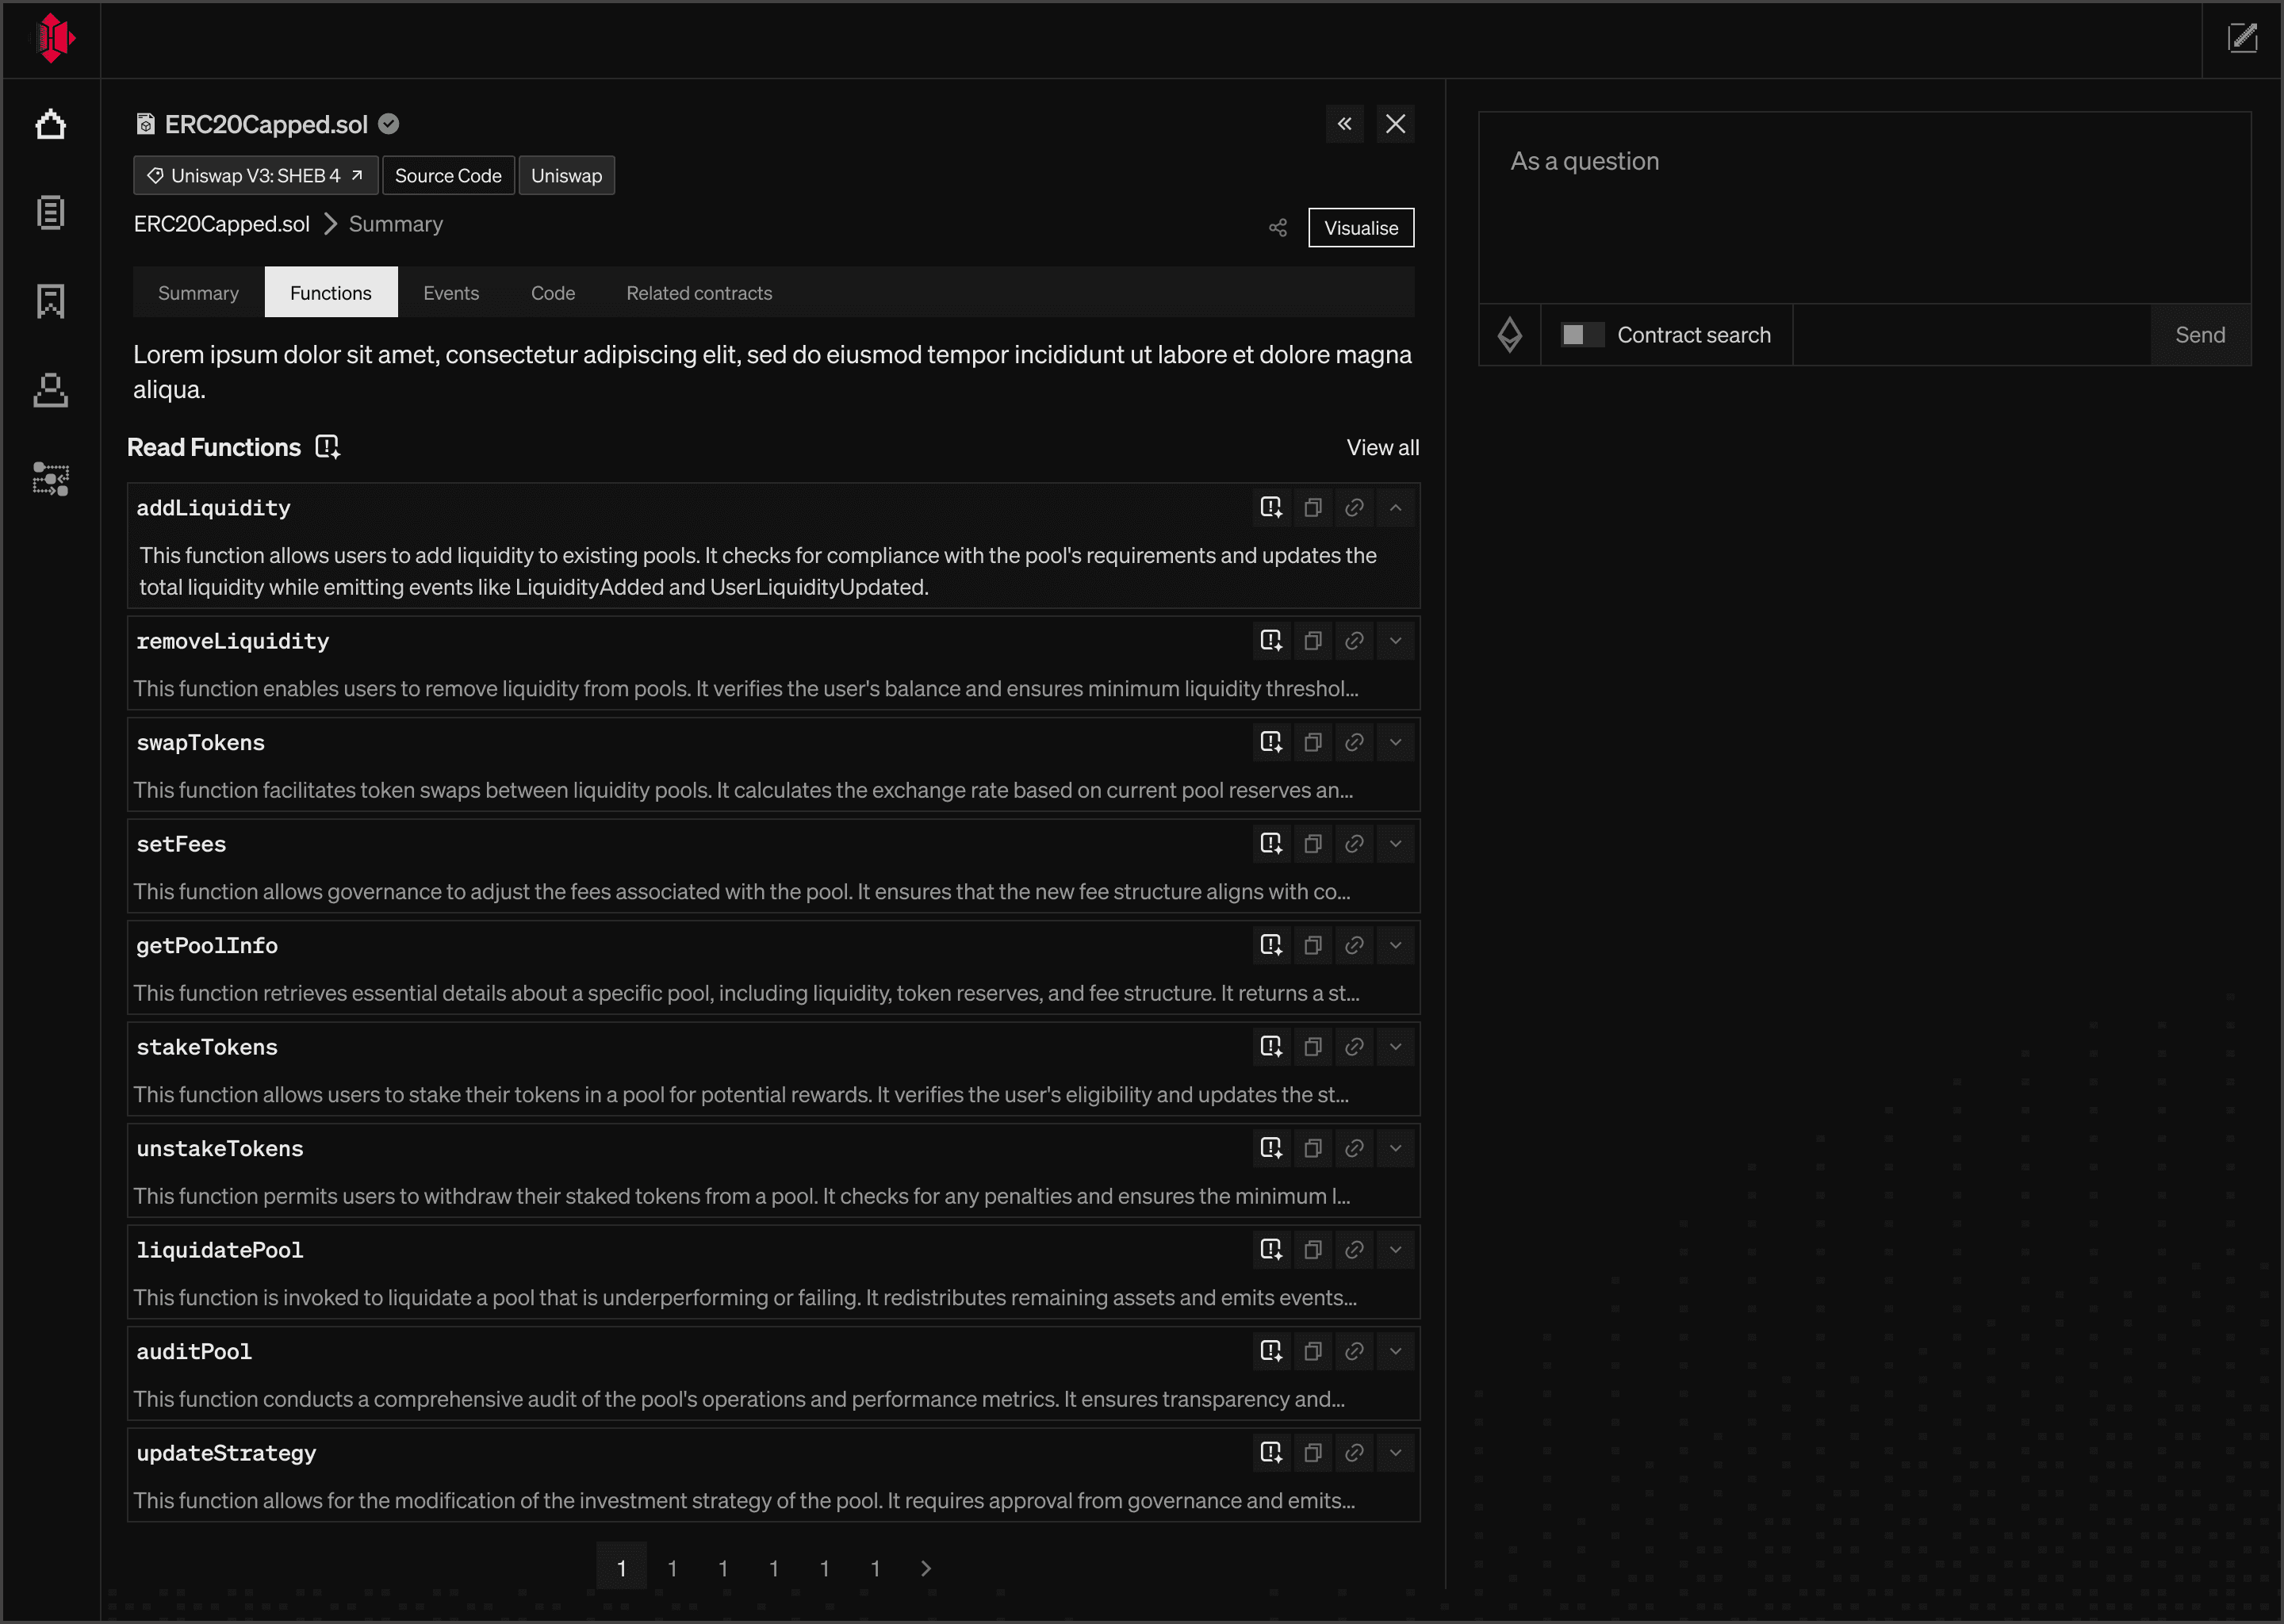
Task: Click AI explain icon for setFees
Action: [x=1270, y=844]
